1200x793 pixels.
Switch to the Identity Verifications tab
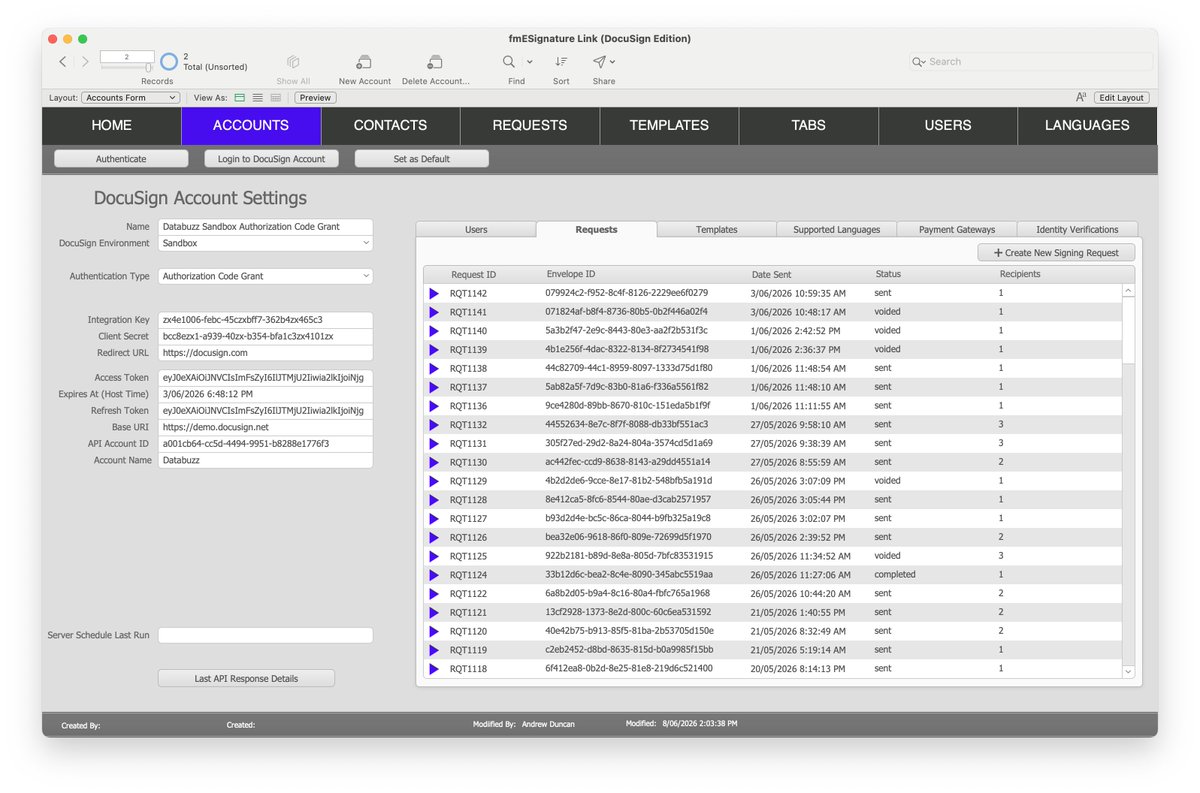pyautogui.click(x=1077, y=230)
